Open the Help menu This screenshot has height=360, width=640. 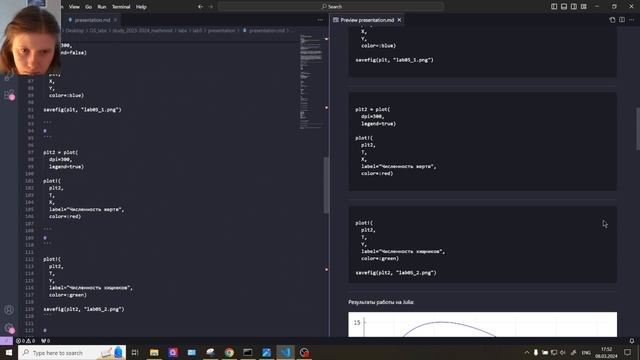coord(141,7)
